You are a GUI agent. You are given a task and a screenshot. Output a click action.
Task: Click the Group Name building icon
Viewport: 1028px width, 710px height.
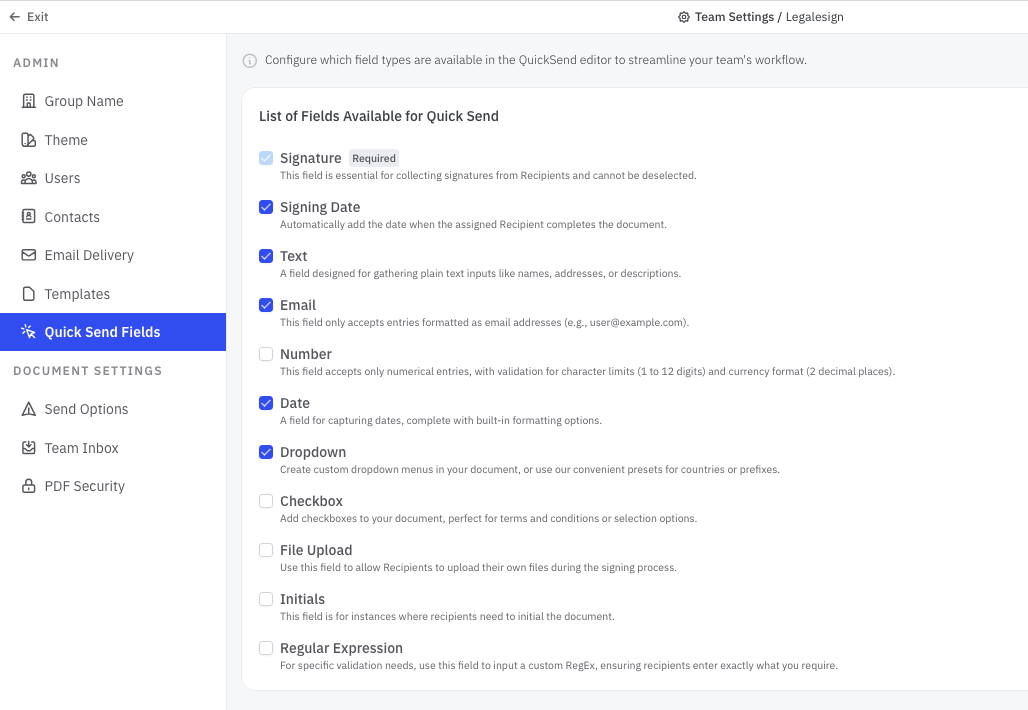point(29,101)
